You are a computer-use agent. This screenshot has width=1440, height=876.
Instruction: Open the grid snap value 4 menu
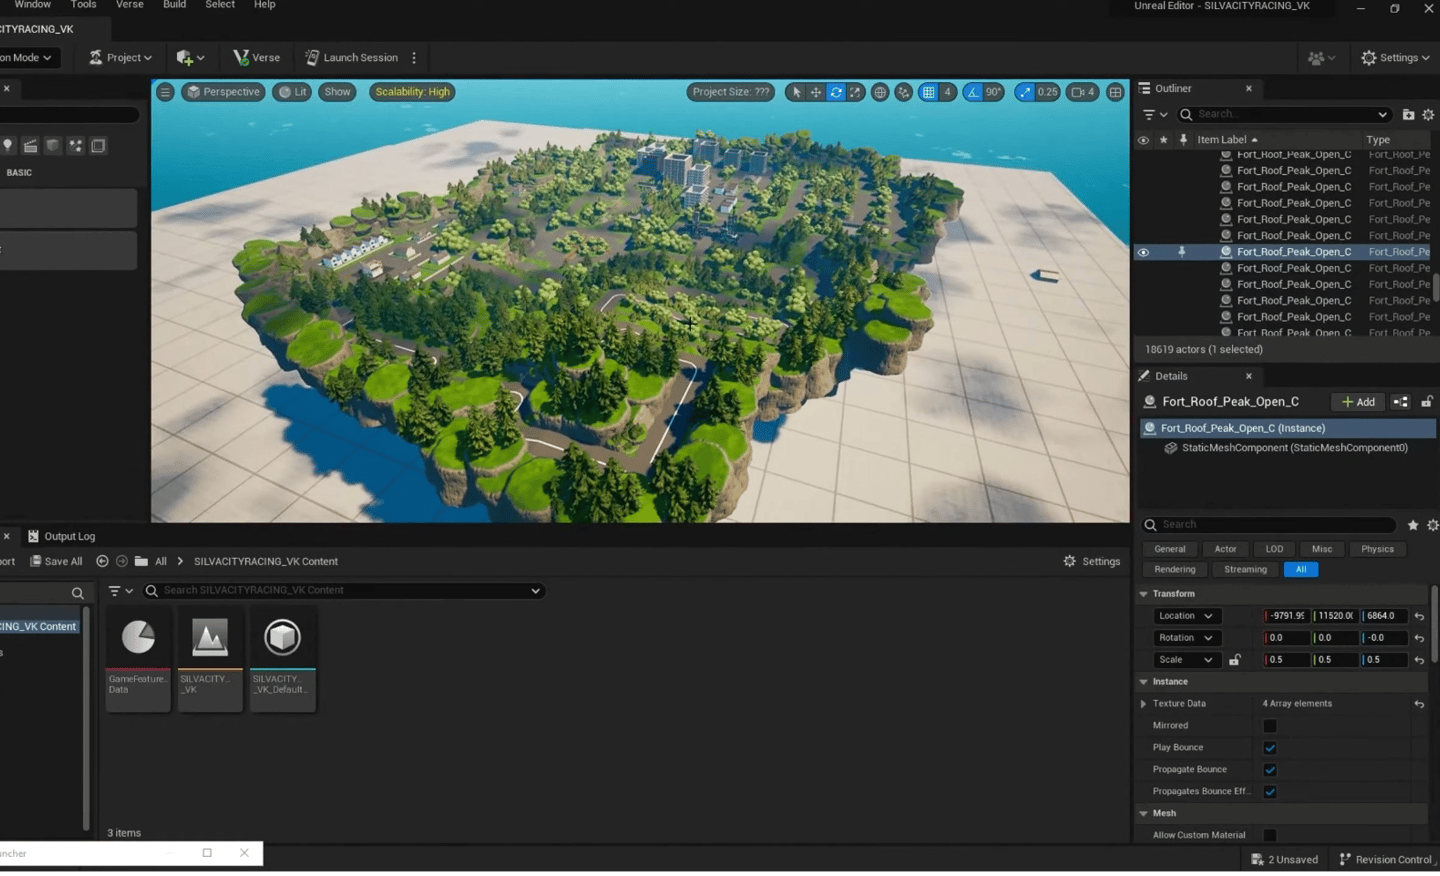947,92
